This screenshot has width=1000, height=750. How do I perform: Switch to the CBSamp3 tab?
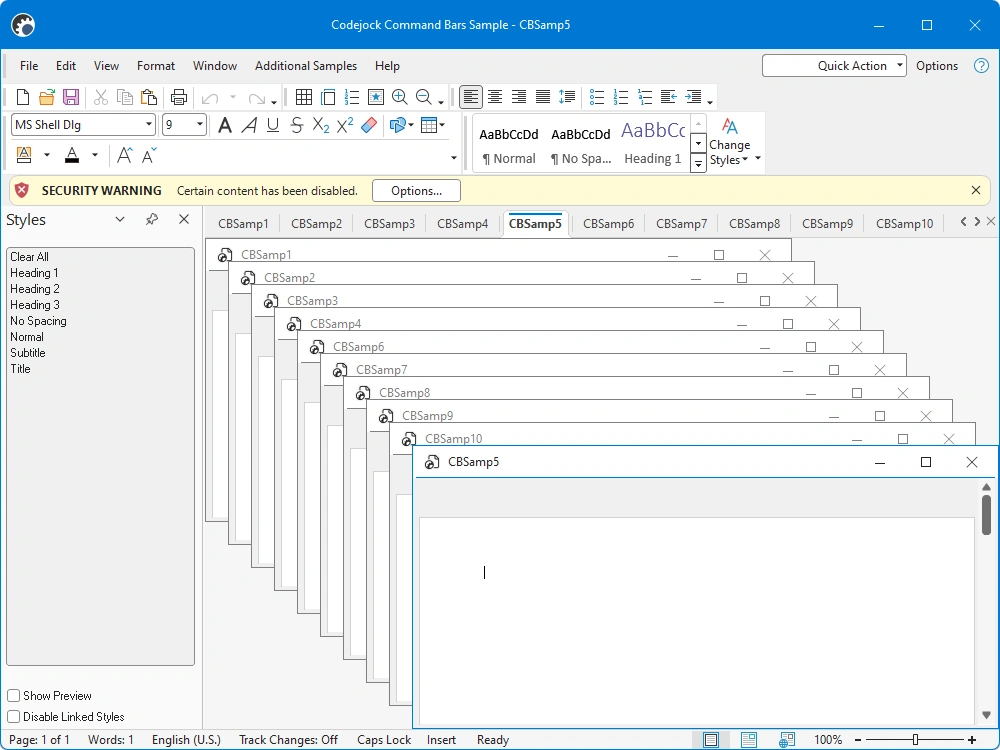389,224
